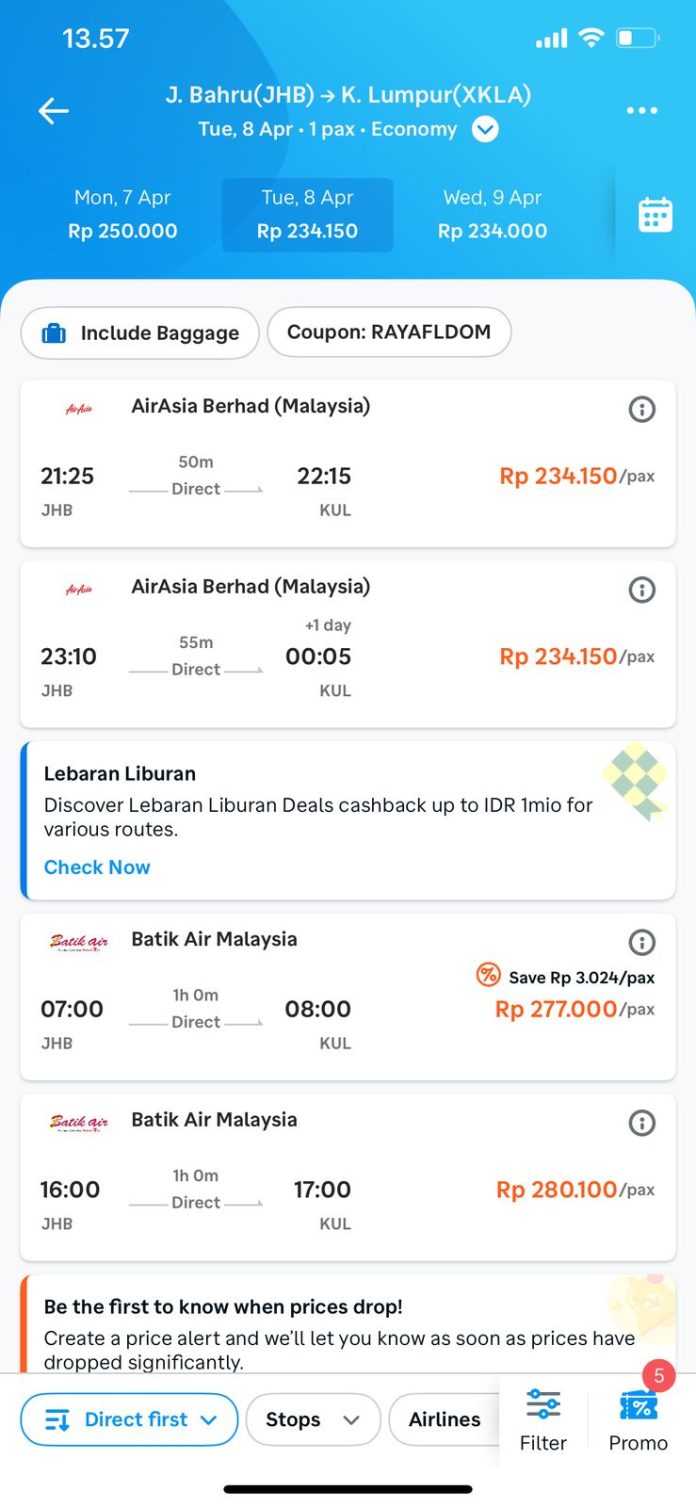View info for 16:00 Batik Air flight

coord(642,1123)
